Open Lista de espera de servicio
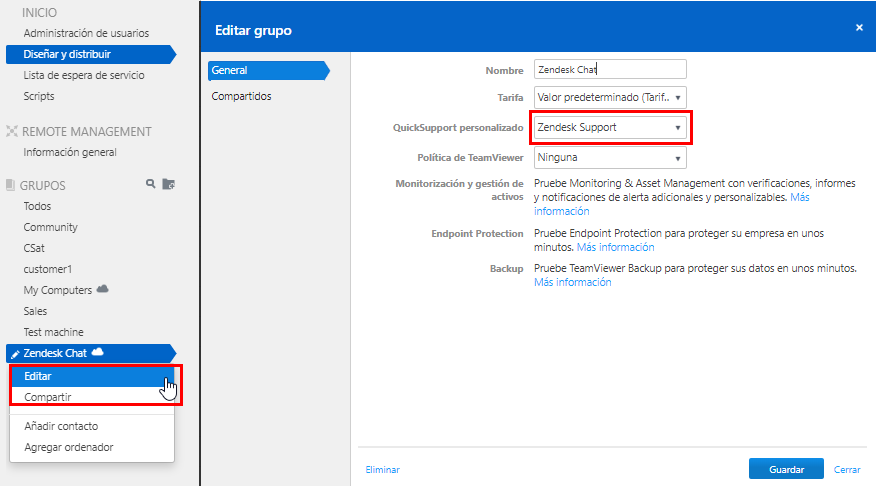876x486 pixels. (84, 75)
